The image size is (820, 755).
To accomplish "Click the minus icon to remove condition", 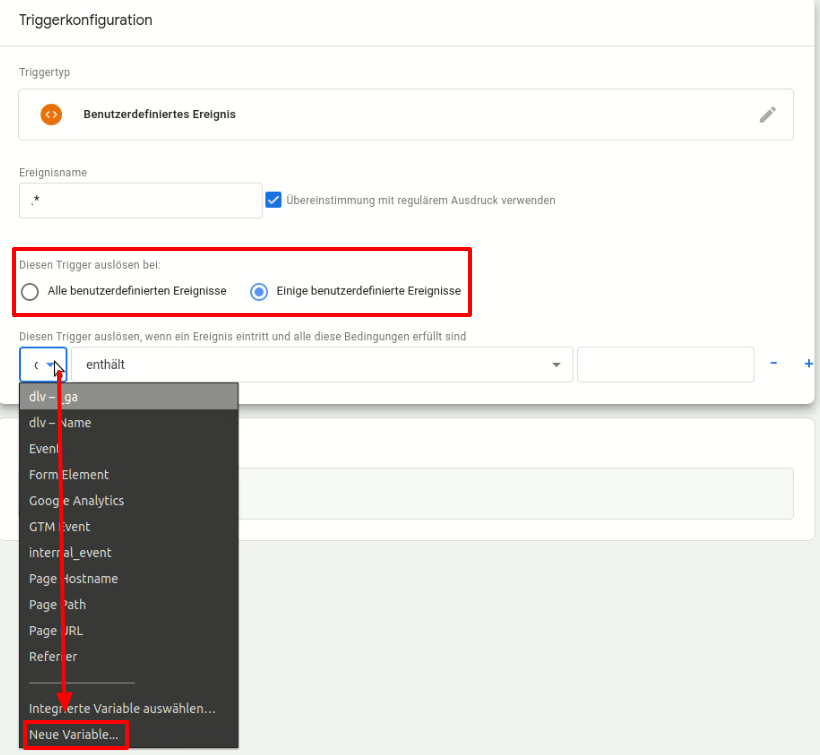I will 773,364.
